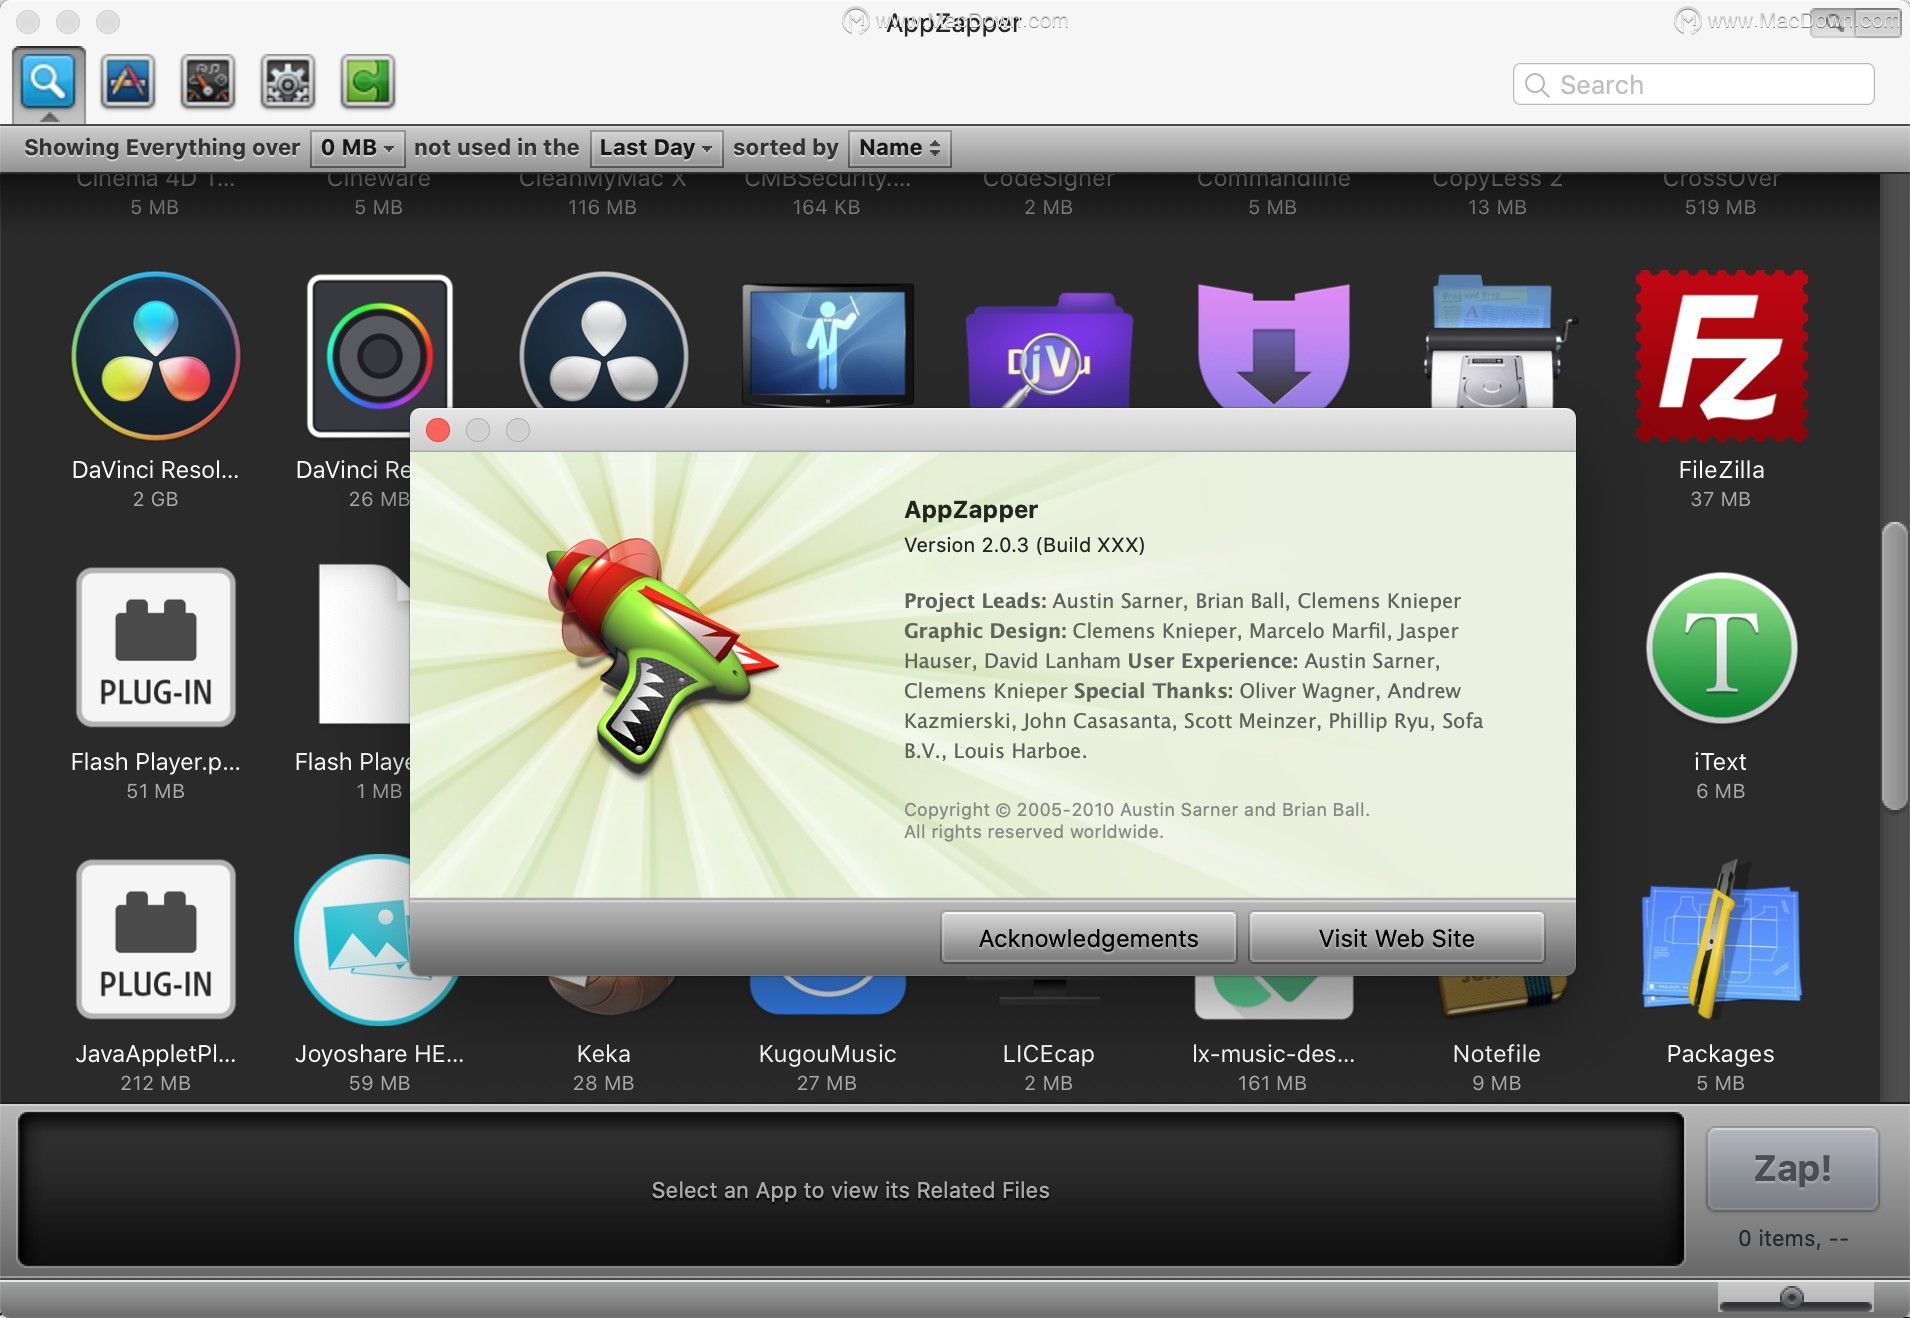
Task: Click the vertical scrollbar in app grid
Action: coord(1894,665)
